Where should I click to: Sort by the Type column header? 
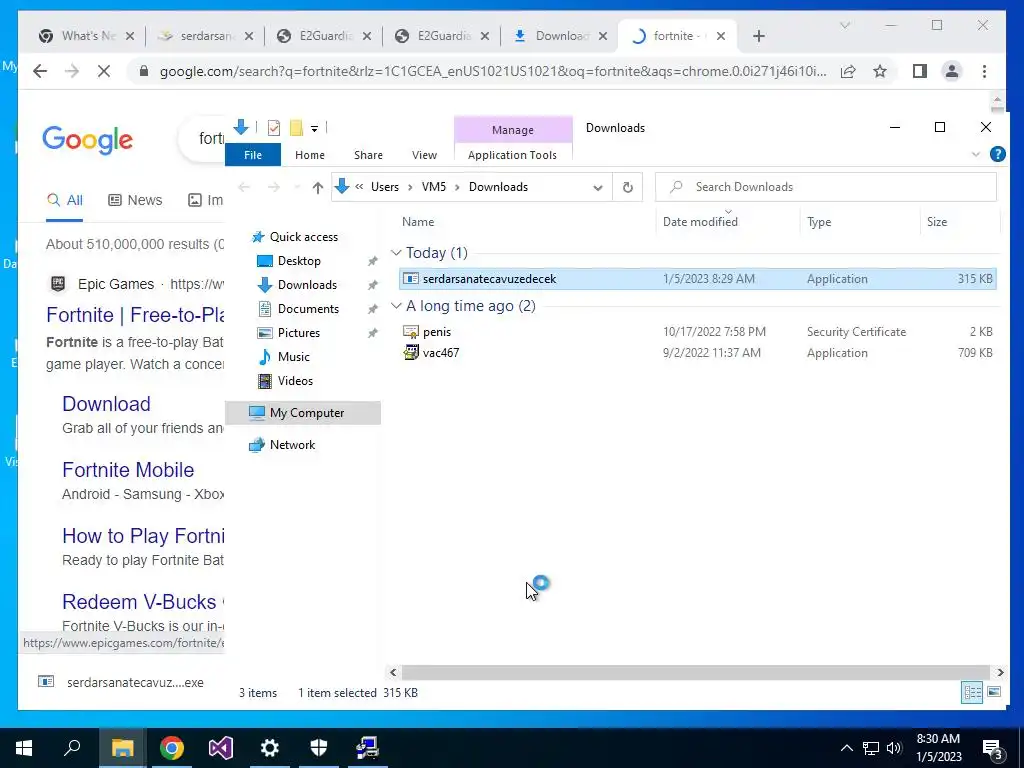pos(819,221)
